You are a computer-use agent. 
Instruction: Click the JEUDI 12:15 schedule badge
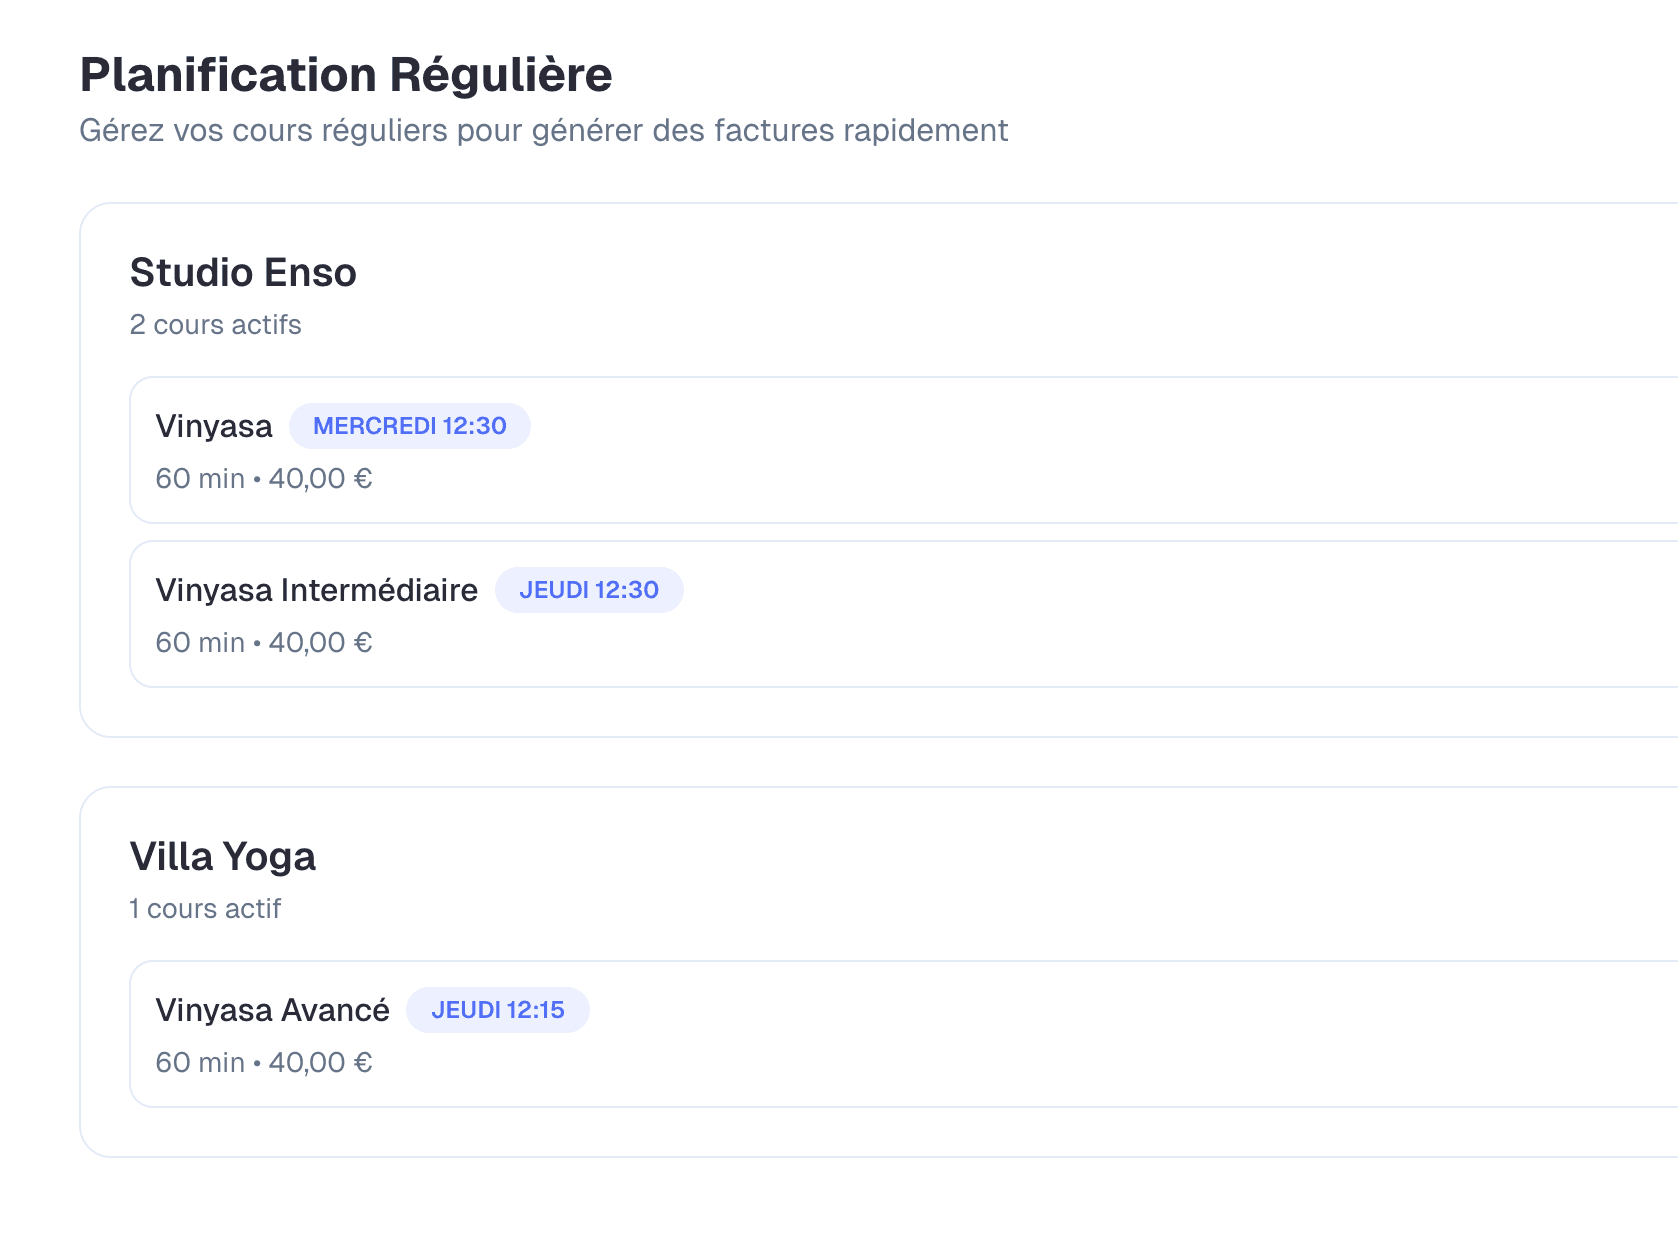tap(497, 1010)
